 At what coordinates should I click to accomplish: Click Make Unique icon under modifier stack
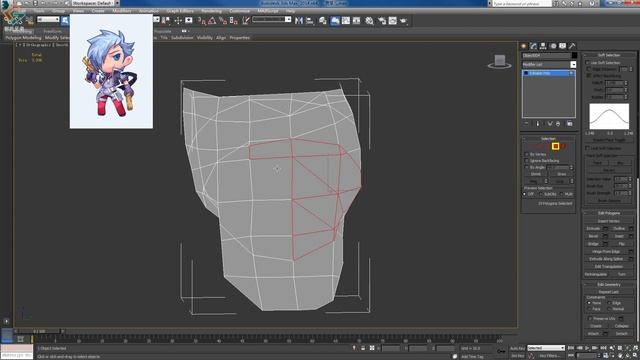[x=550, y=124]
